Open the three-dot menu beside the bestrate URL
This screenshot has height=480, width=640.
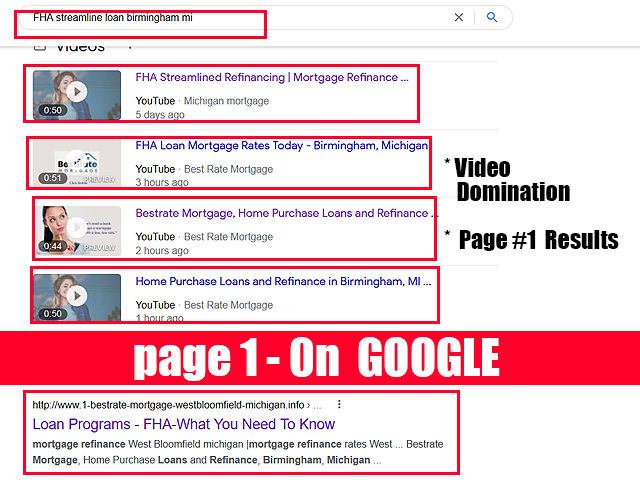(339, 404)
